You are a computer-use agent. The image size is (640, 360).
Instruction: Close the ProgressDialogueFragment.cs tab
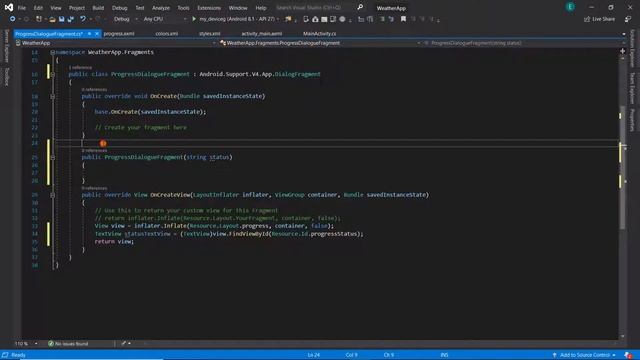(x=97, y=33)
